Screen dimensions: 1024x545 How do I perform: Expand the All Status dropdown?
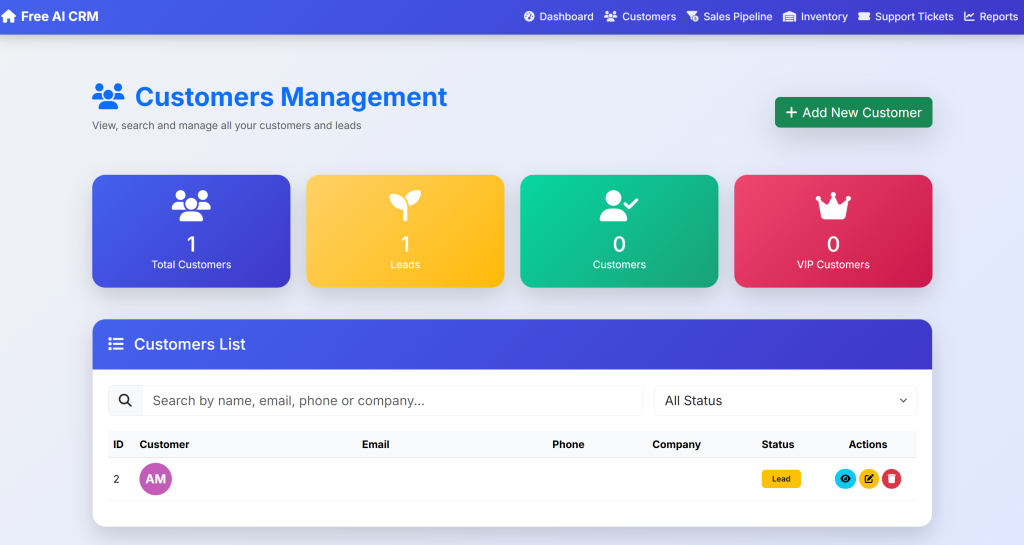click(785, 400)
